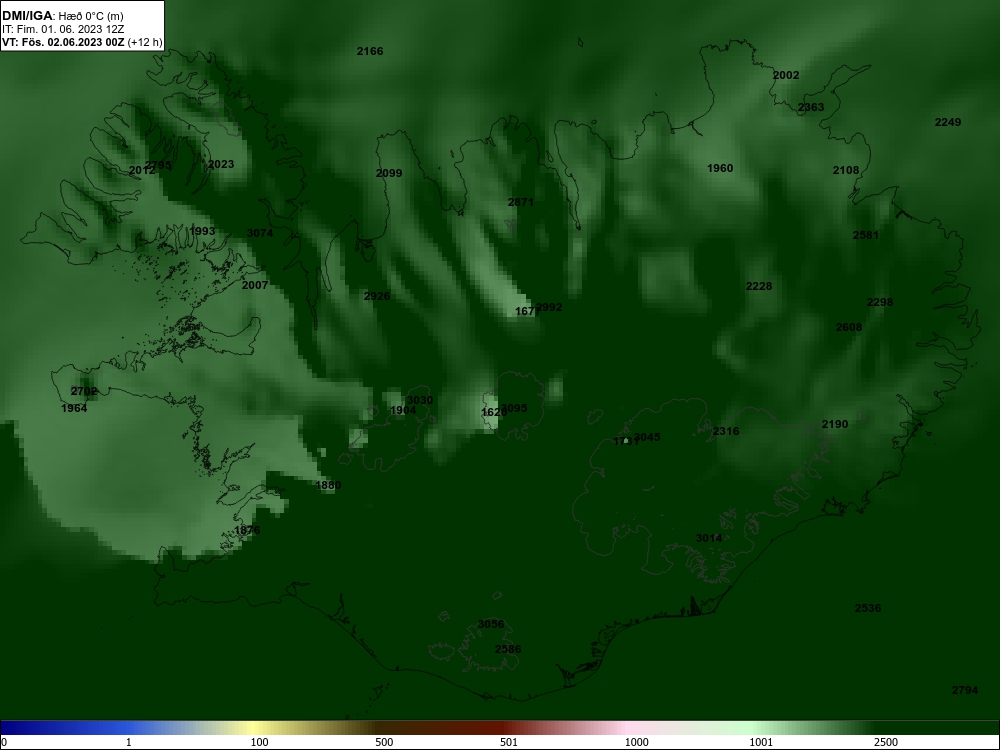Select the 2608 value
This screenshot has width=1000, height=750.
(849, 327)
